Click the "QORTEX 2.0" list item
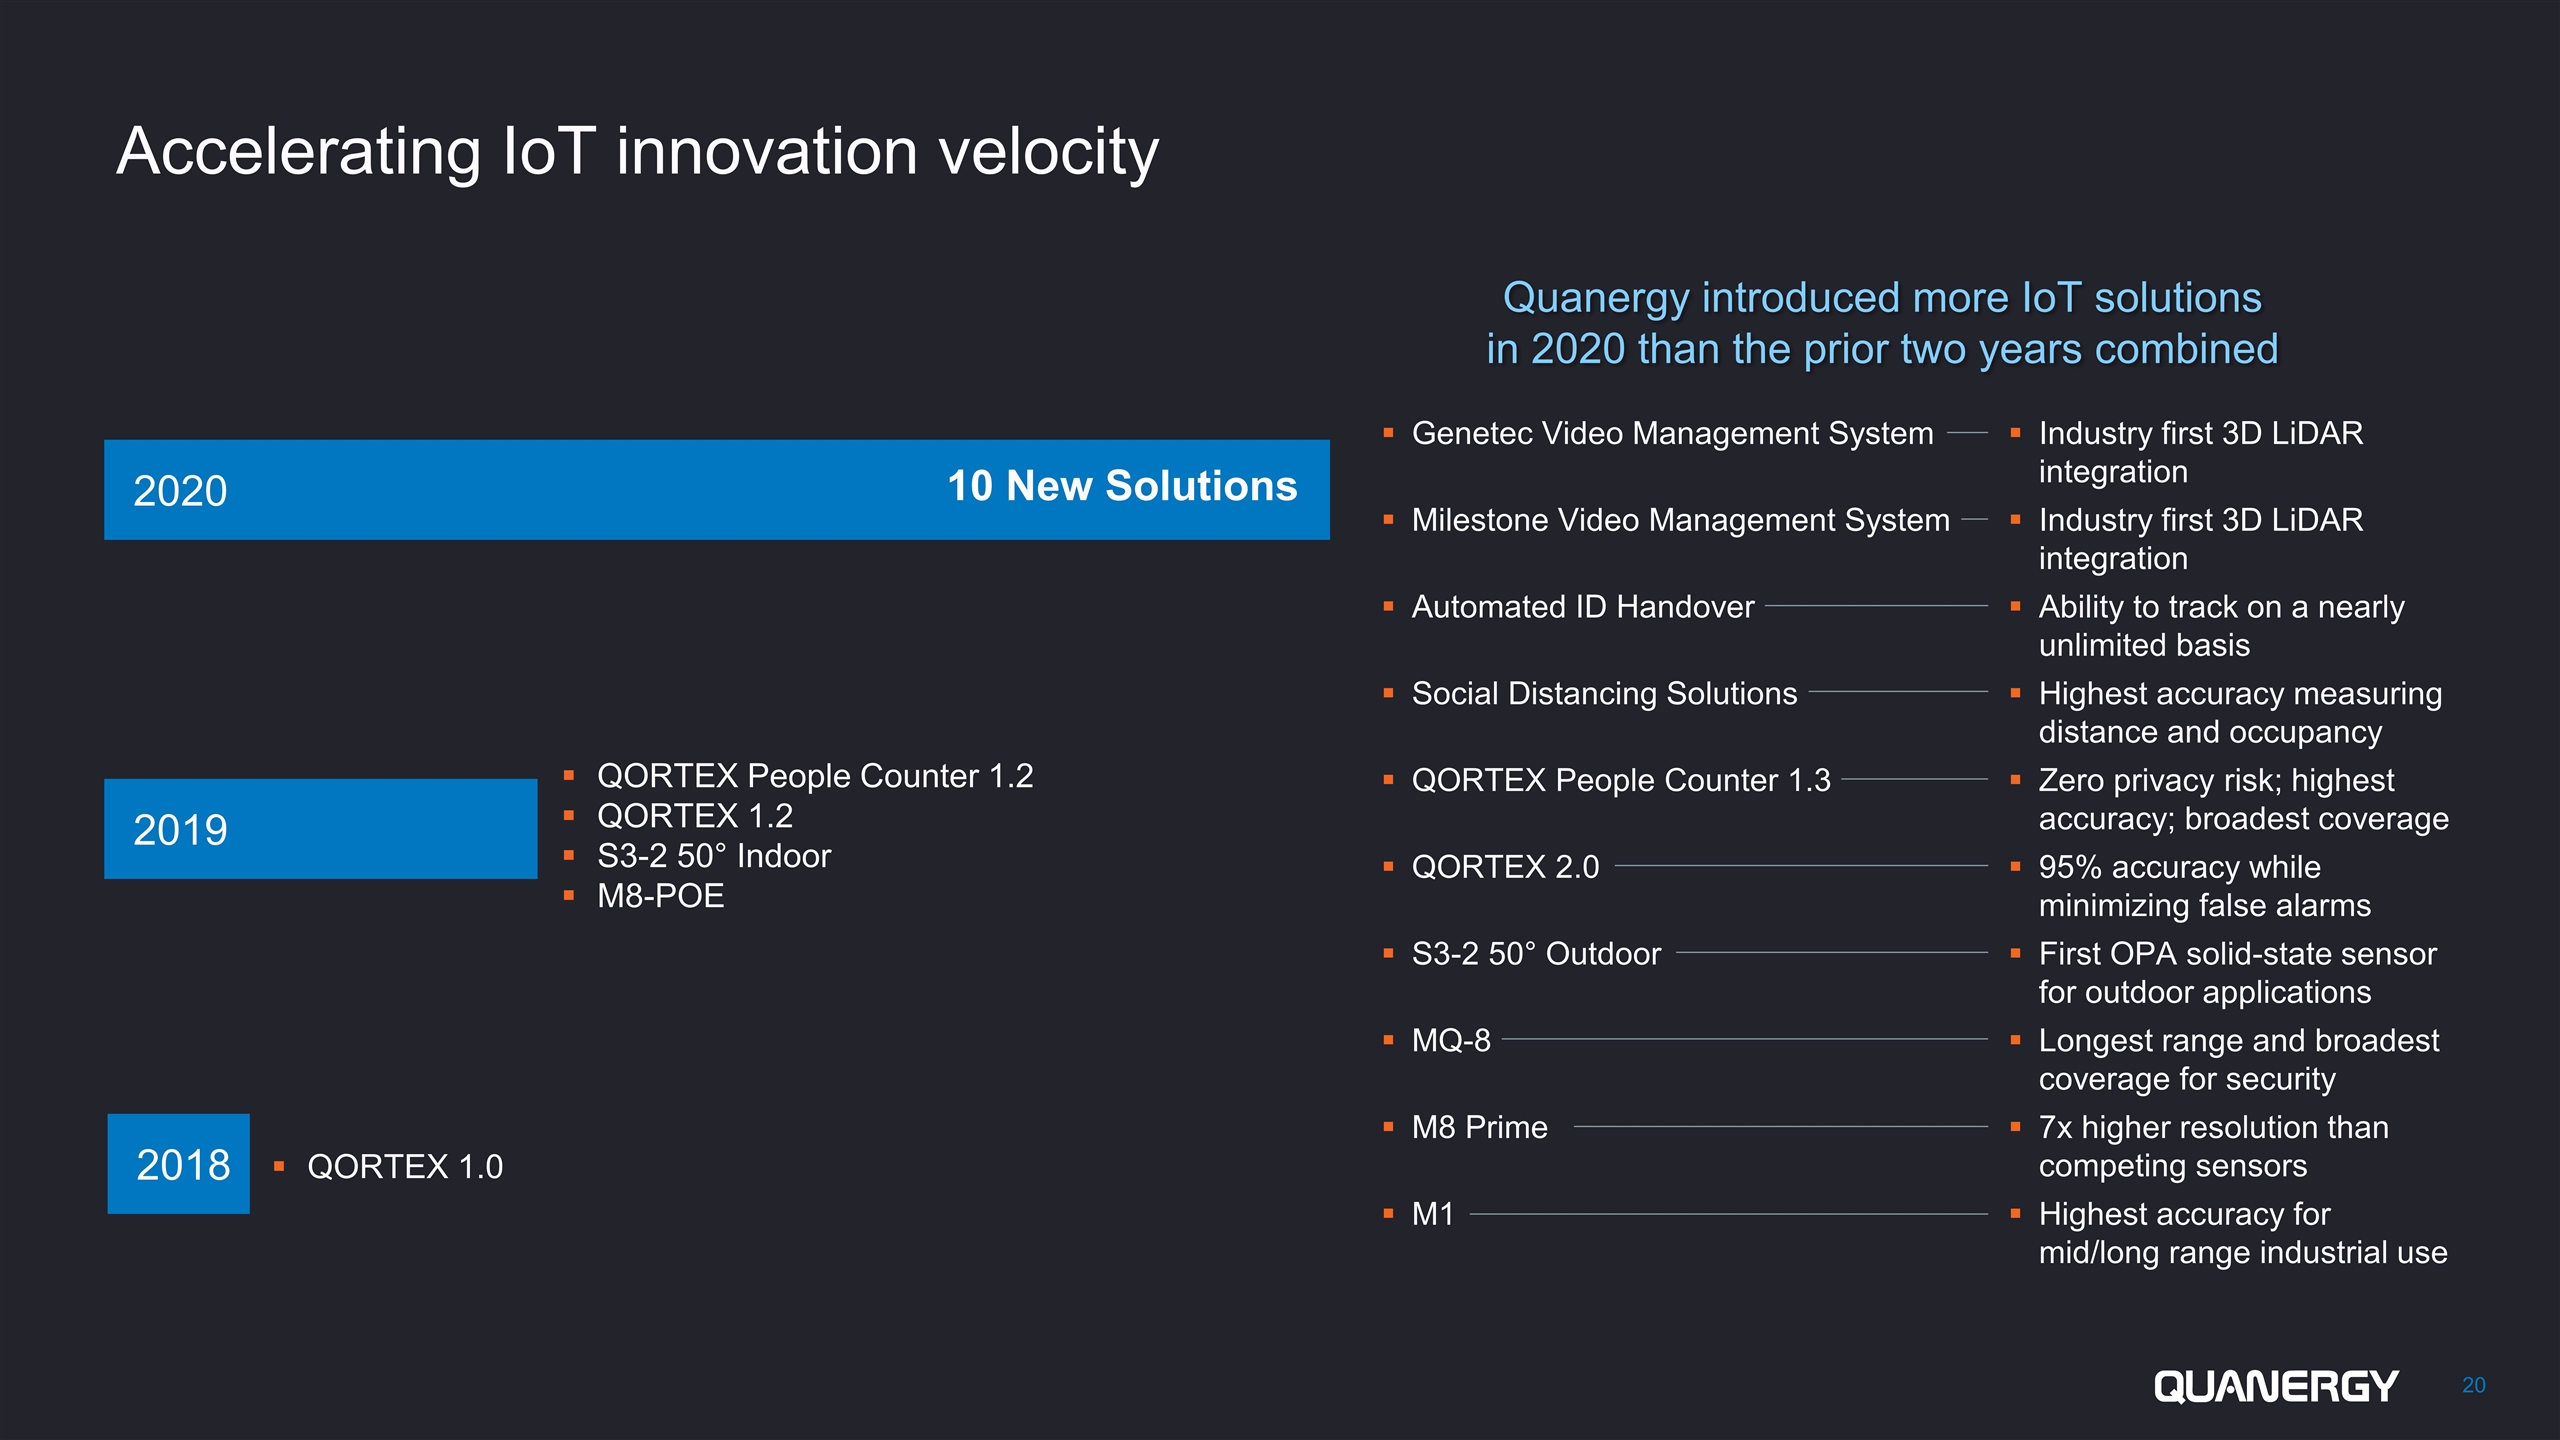The height and width of the screenshot is (1440, 2560). (1505, 867)
